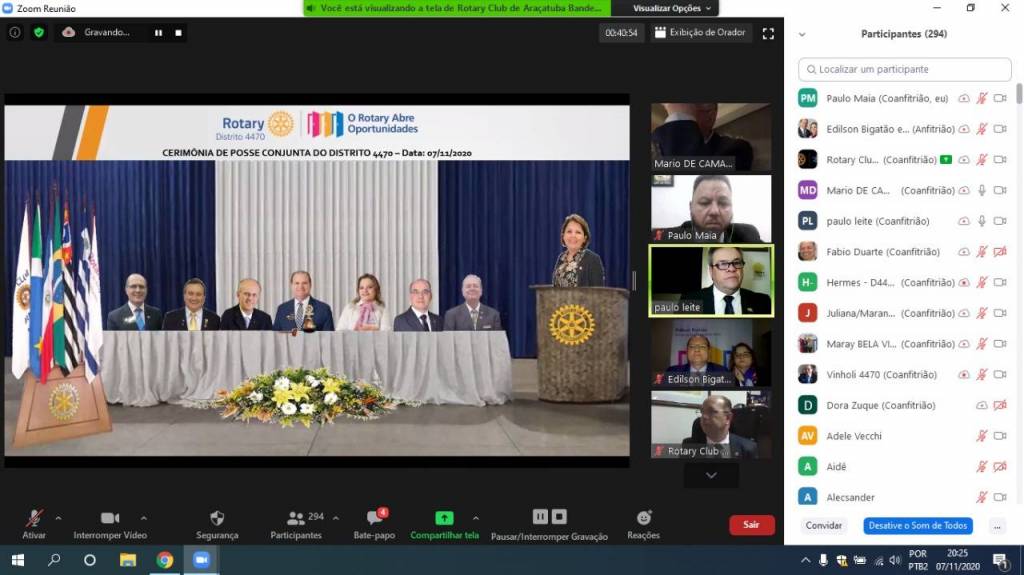Screen dimensions: 1024x575
Task: Click Desative o Som de Todos
Action: [917, 526]
